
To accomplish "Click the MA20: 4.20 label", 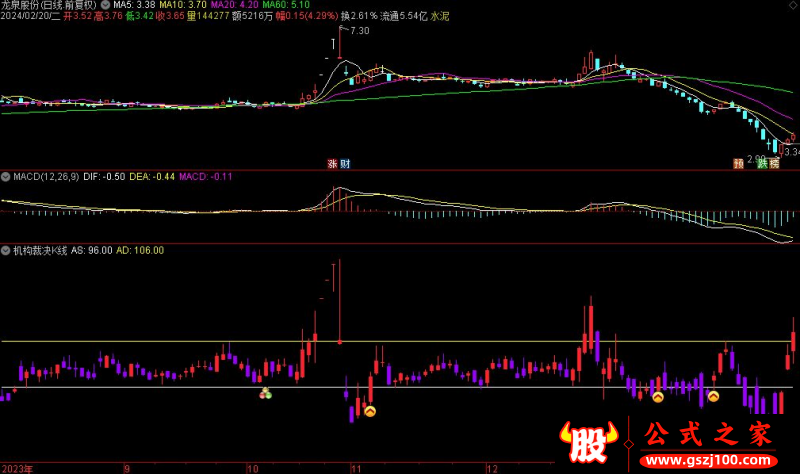I will tap(235, 5).
